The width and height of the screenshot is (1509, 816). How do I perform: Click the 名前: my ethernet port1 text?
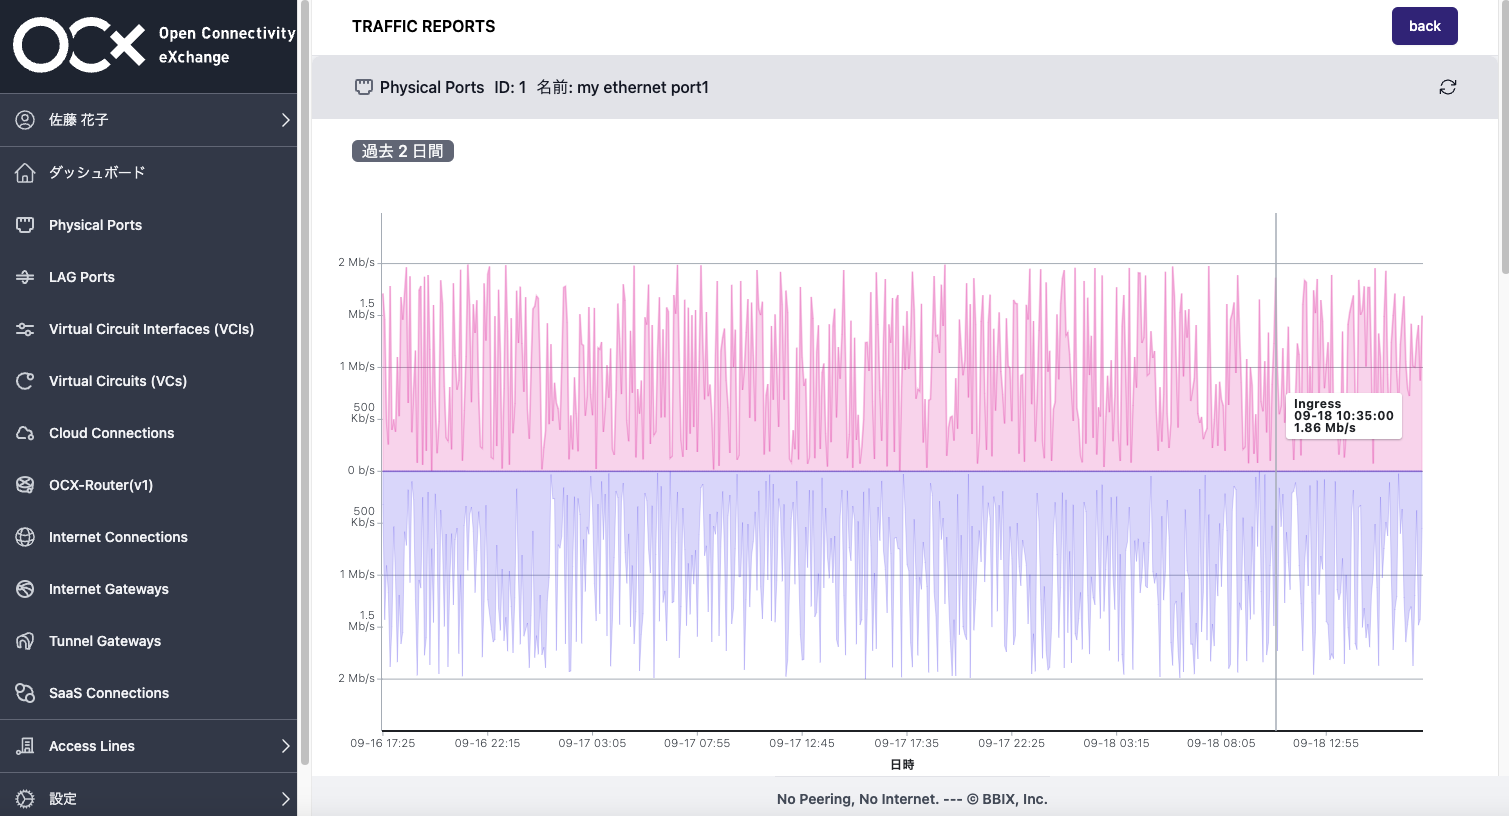(622, 87)
